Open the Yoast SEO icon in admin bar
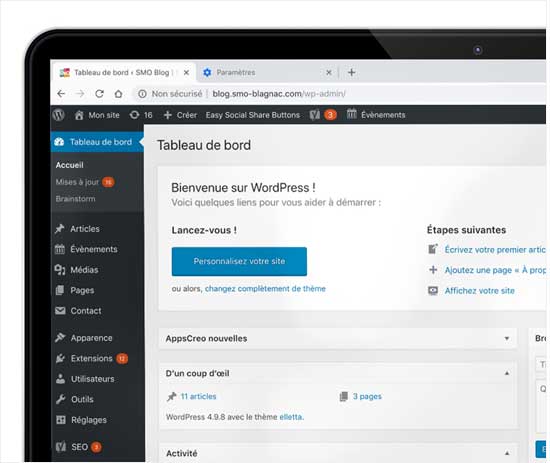 [315, 115]
